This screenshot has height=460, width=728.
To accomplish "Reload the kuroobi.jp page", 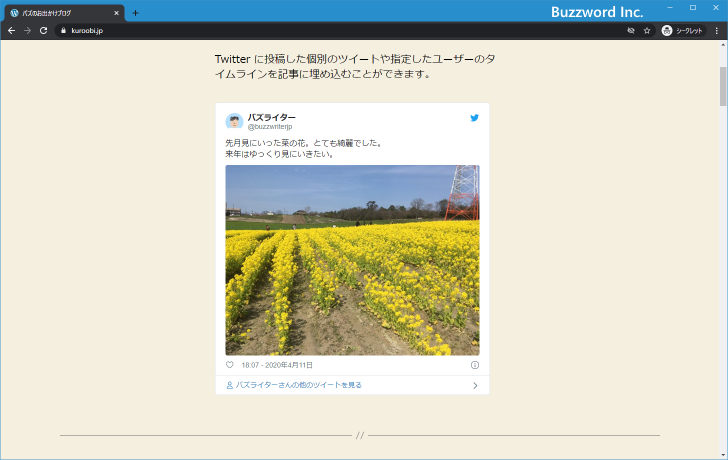I will [44, 31].
